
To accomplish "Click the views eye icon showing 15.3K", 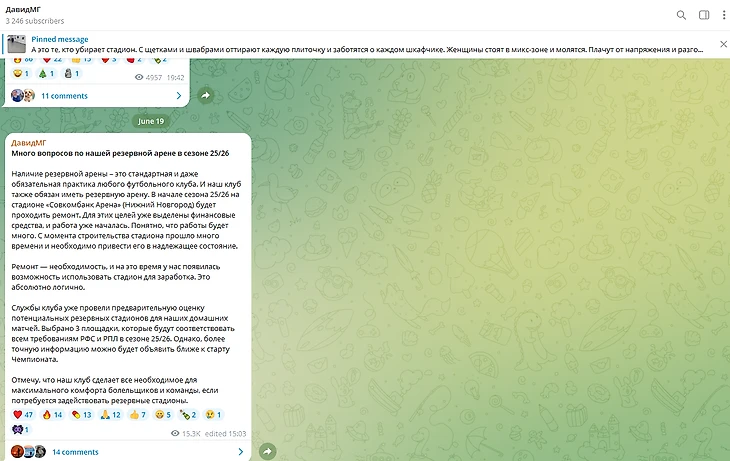I will pyautogui.click(x=175, y=434).
